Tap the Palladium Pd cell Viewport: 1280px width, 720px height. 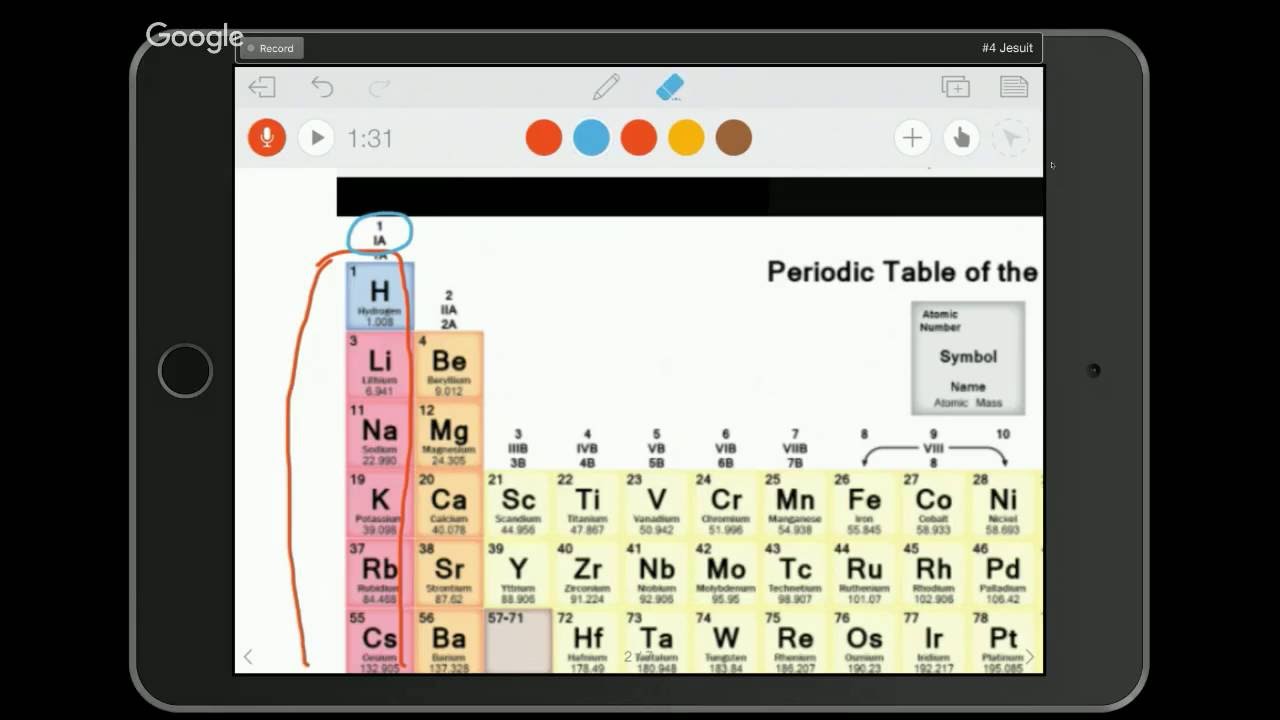click(1003, 574)
